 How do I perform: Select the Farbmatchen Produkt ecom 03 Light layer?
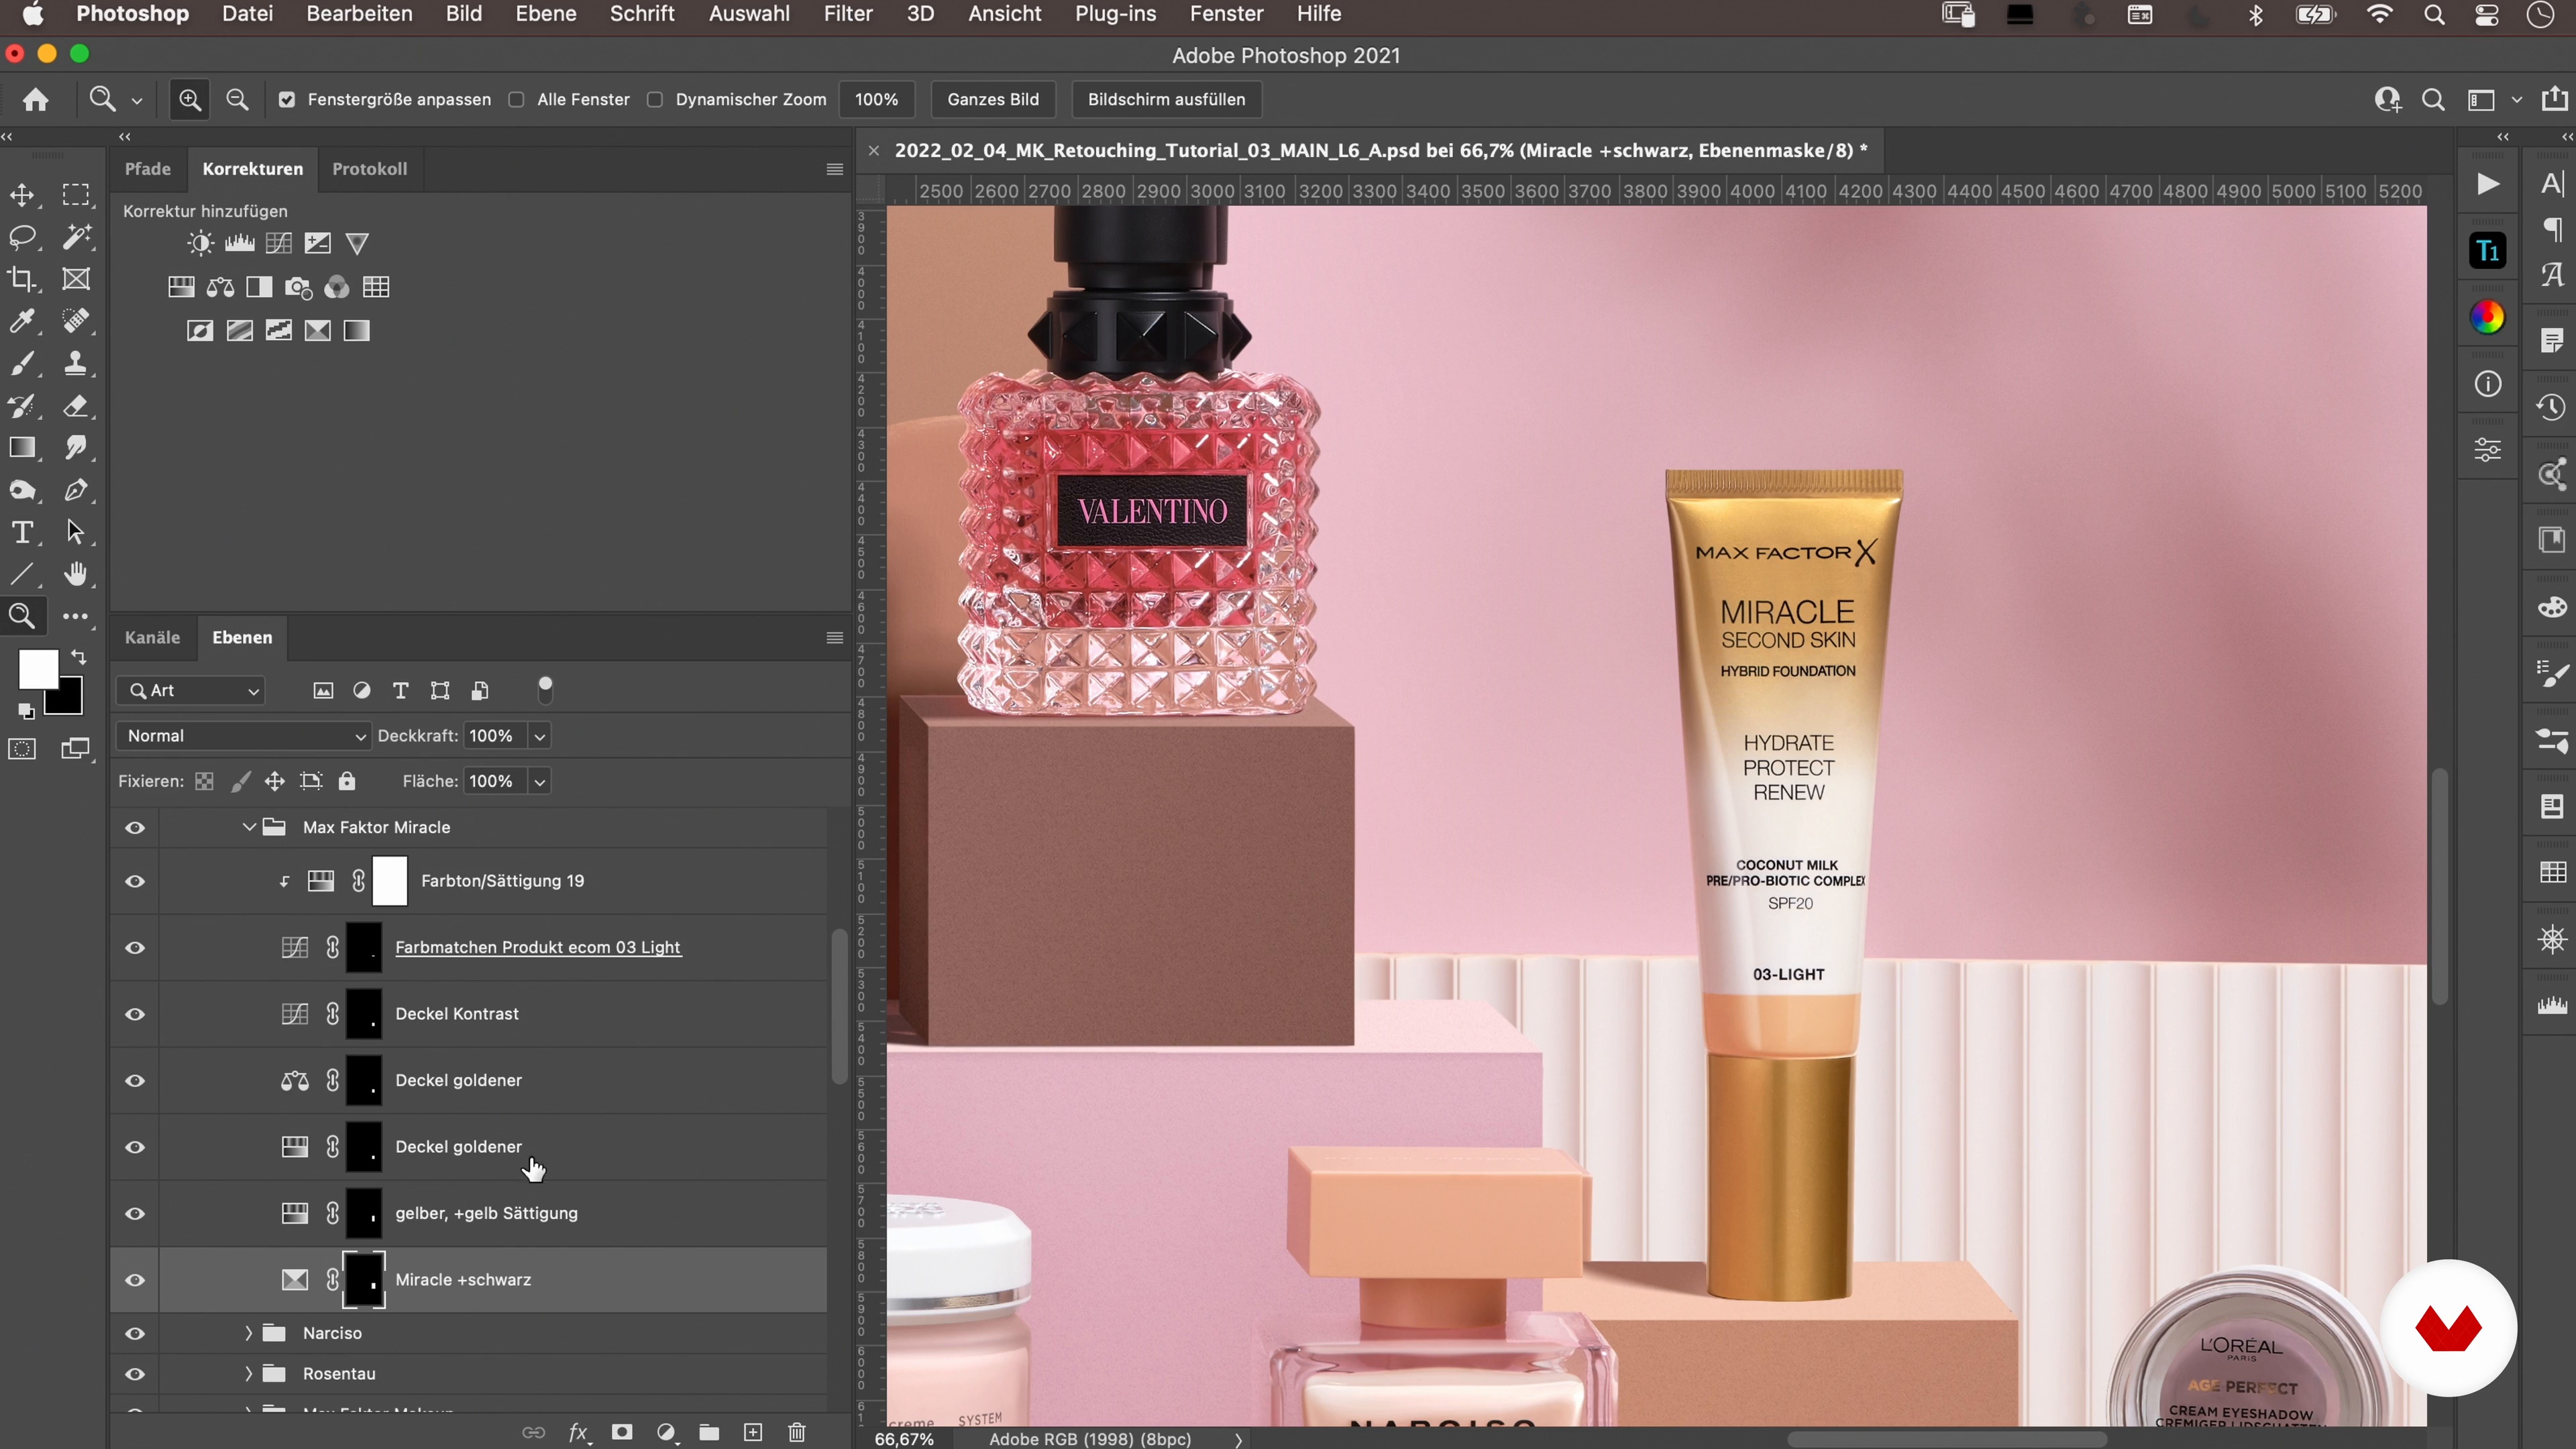click(x=538, y=947)
